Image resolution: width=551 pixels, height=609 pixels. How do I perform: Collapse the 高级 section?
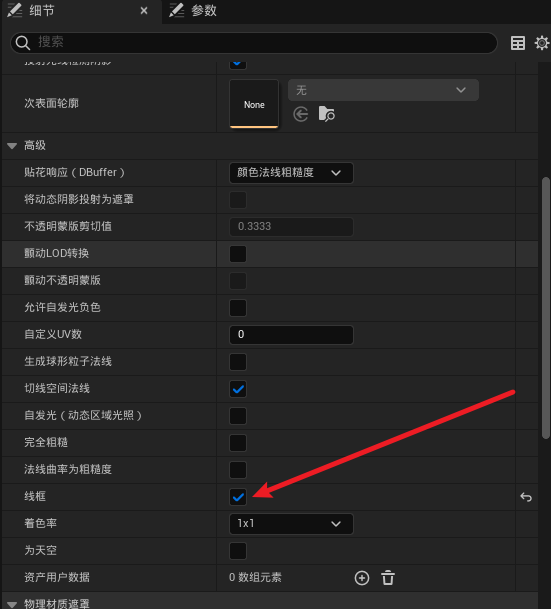12,146
